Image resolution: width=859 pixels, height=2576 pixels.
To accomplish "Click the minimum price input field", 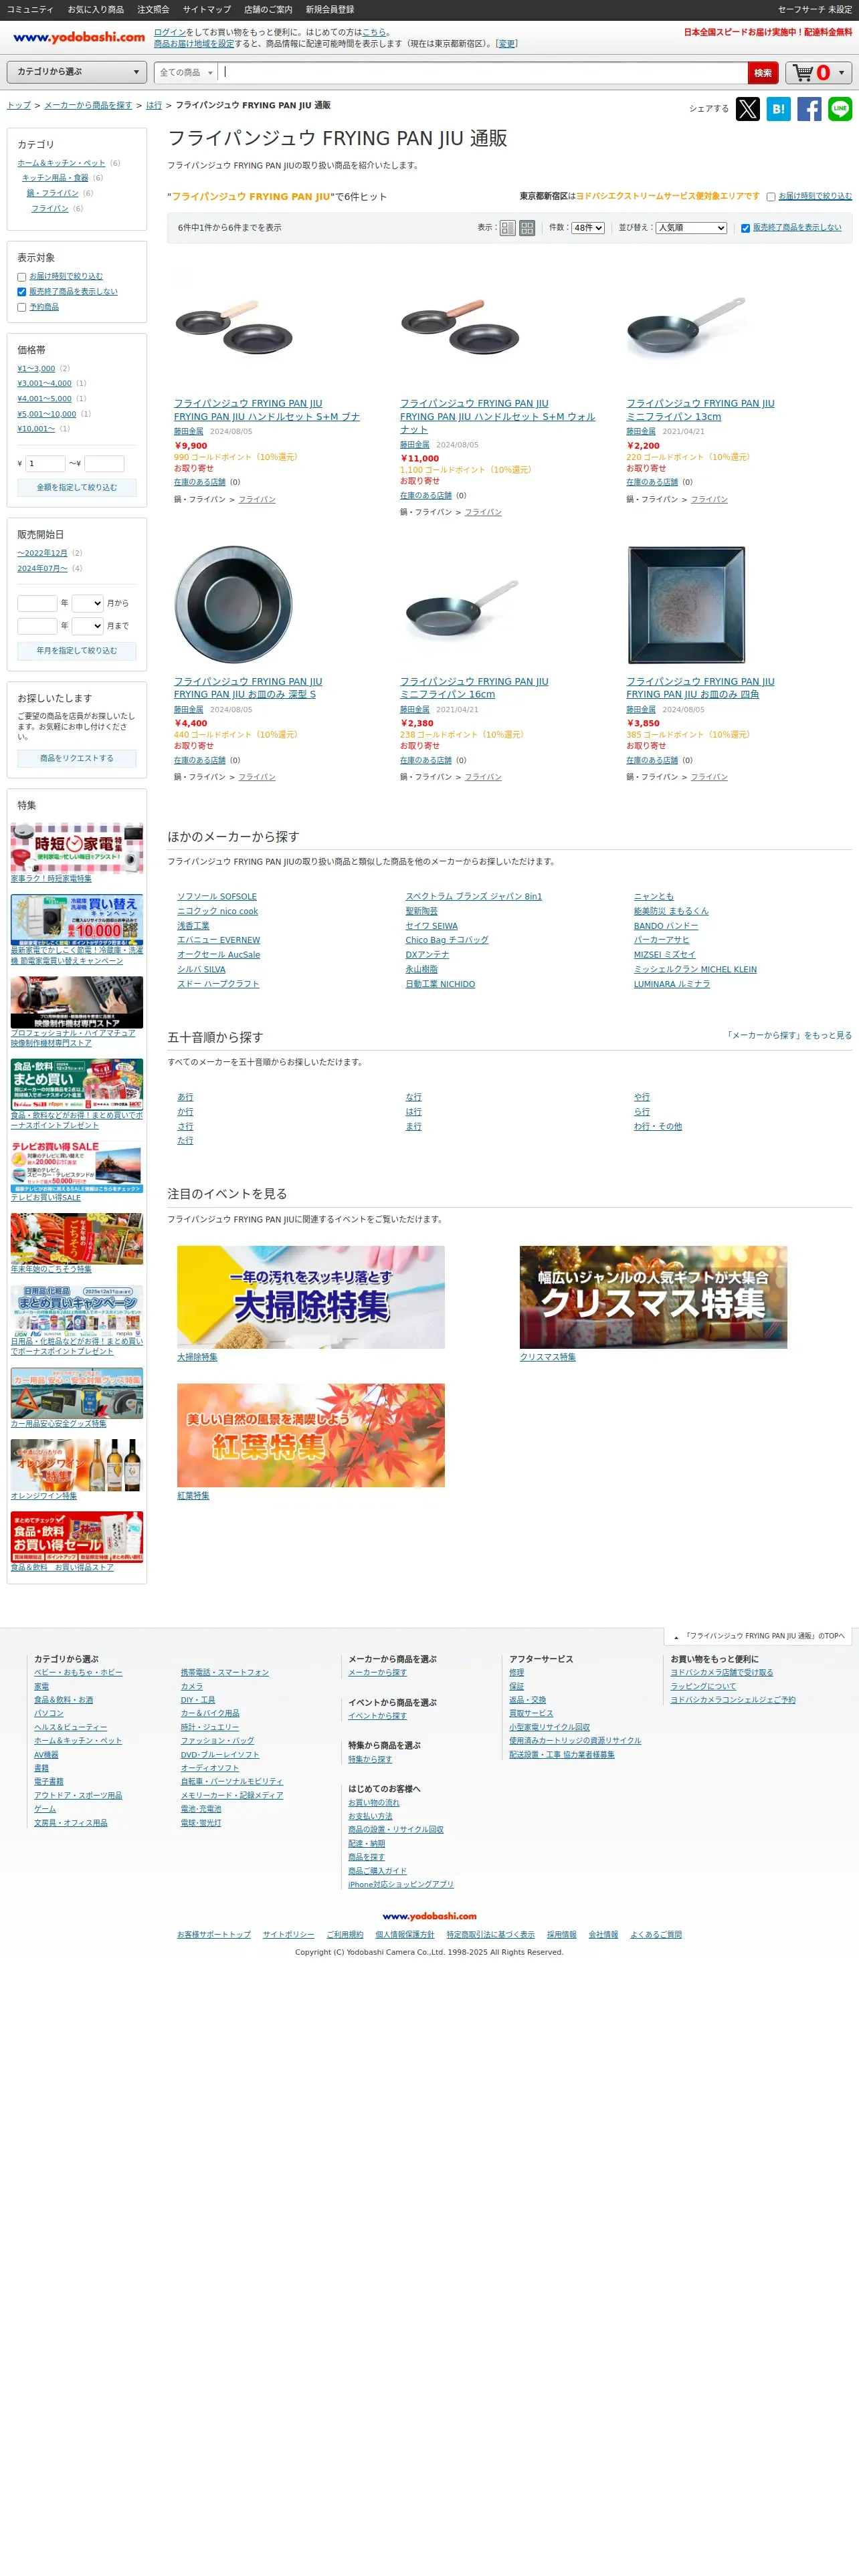I will (46, 464).
